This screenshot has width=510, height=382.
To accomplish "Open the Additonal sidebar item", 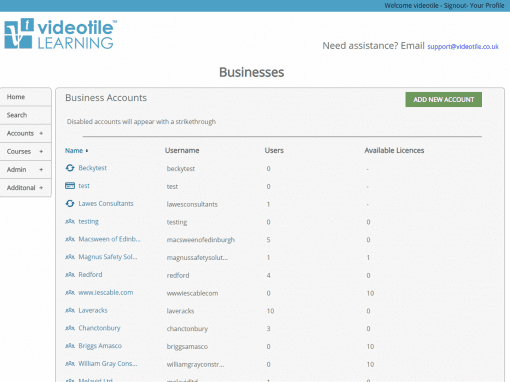I will [x=26, y=188].
